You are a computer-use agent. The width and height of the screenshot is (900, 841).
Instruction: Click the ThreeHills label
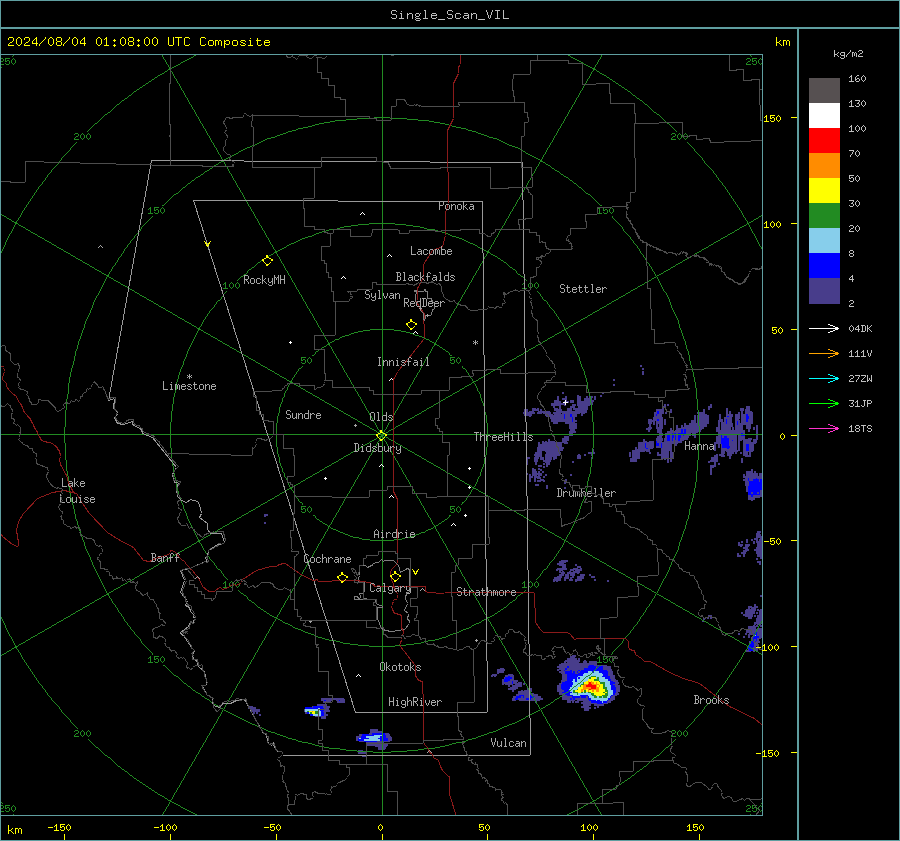tap(503, 437)
